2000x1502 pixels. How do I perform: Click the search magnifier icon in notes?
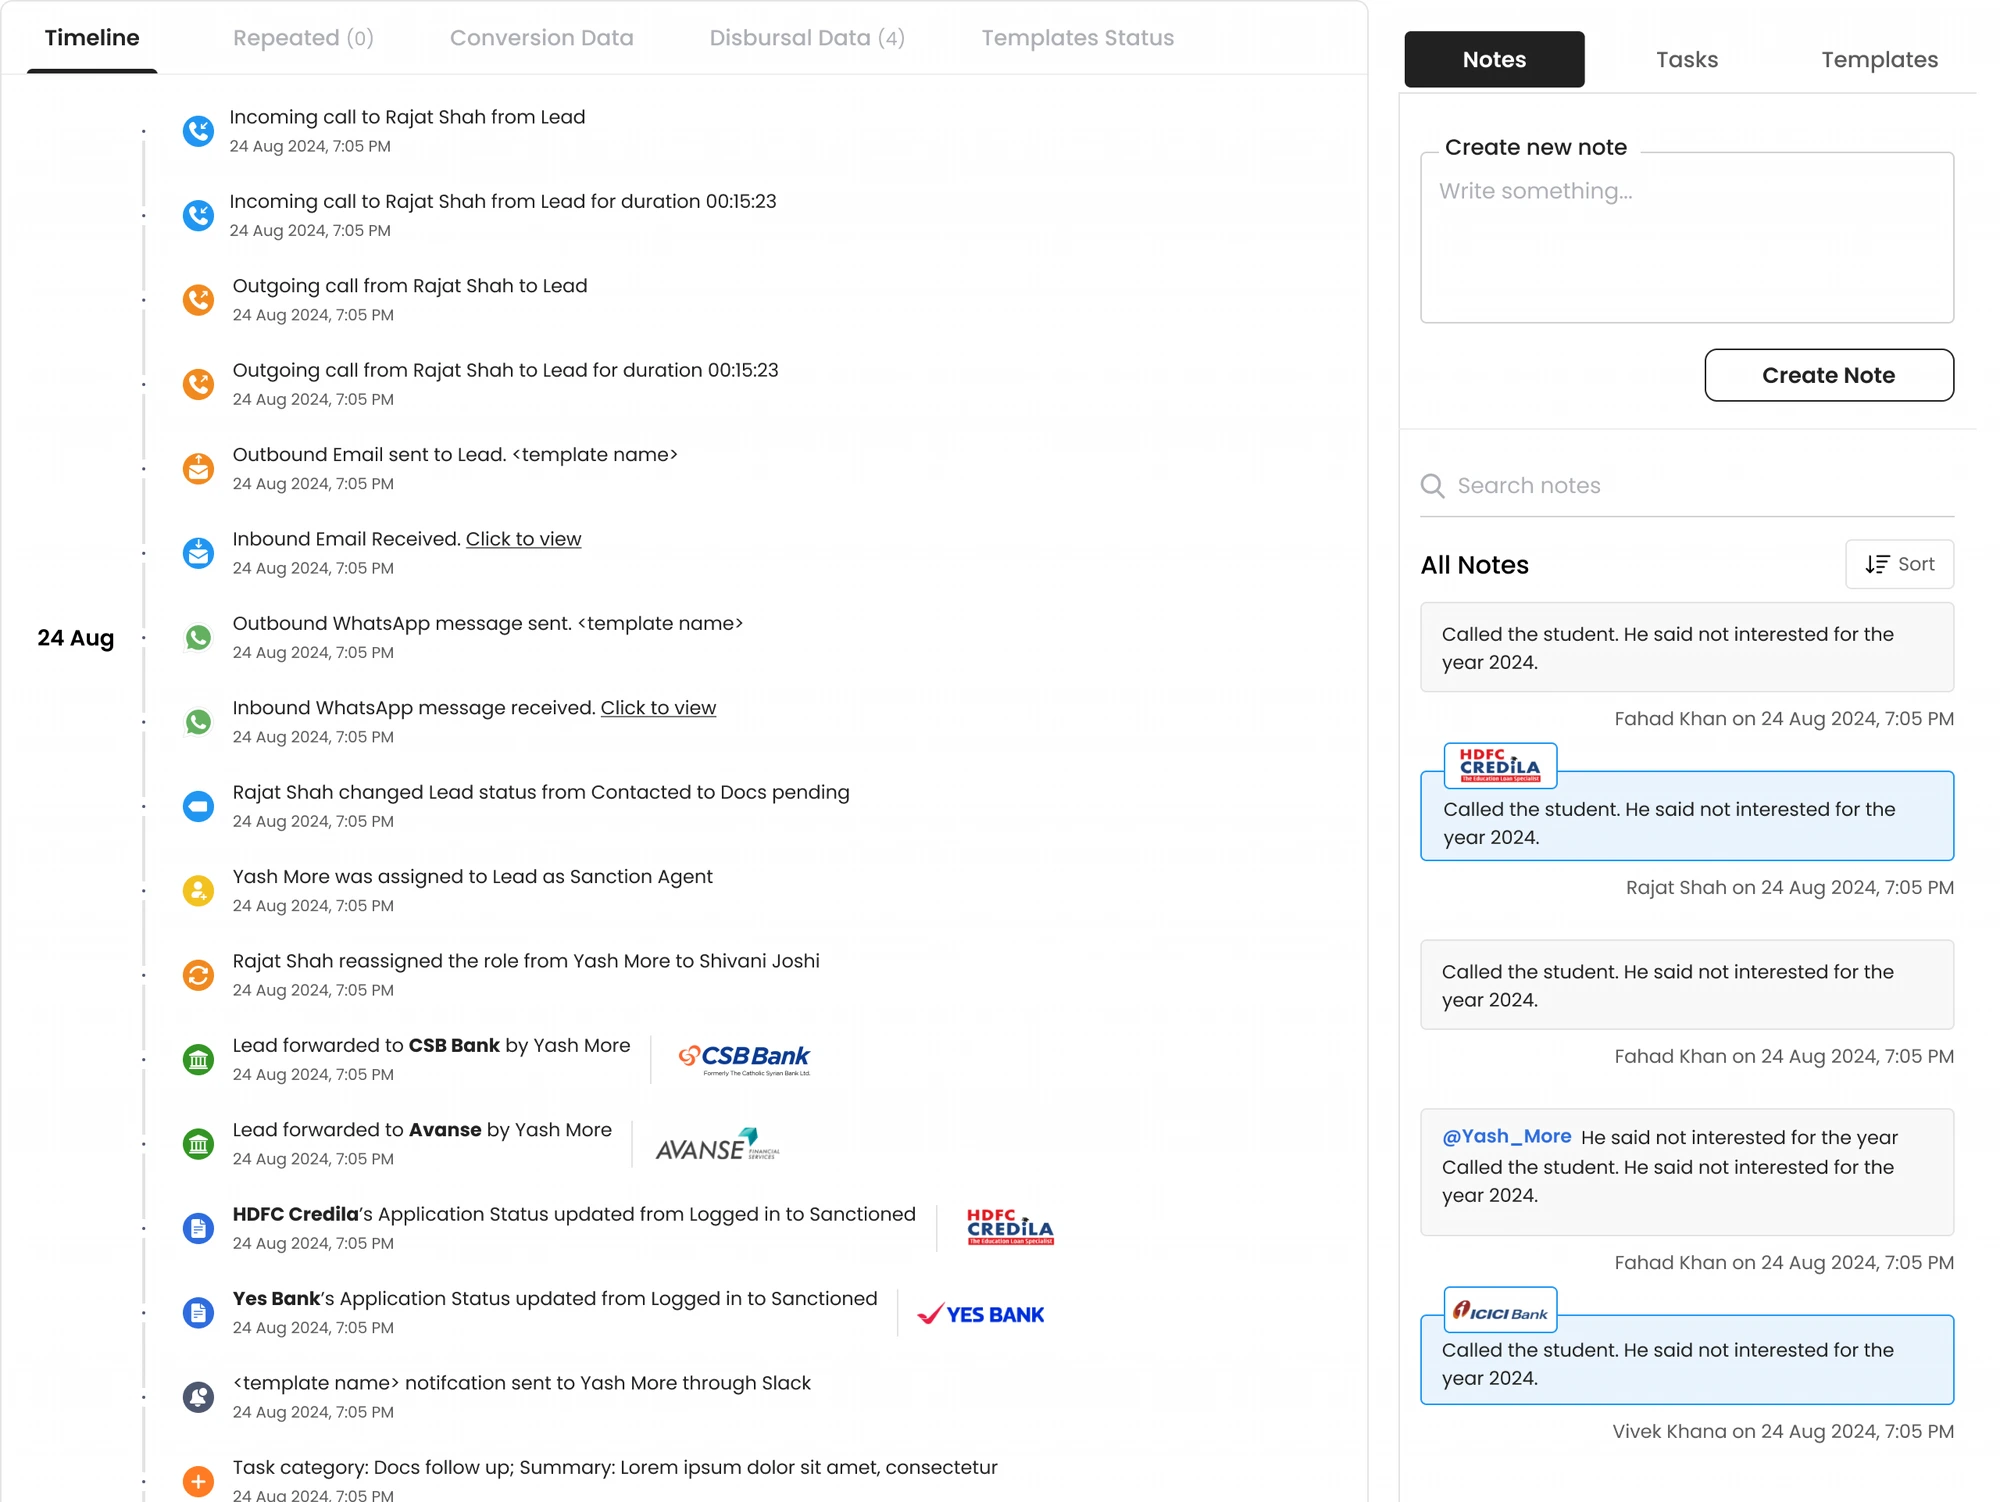(1433, 486)
